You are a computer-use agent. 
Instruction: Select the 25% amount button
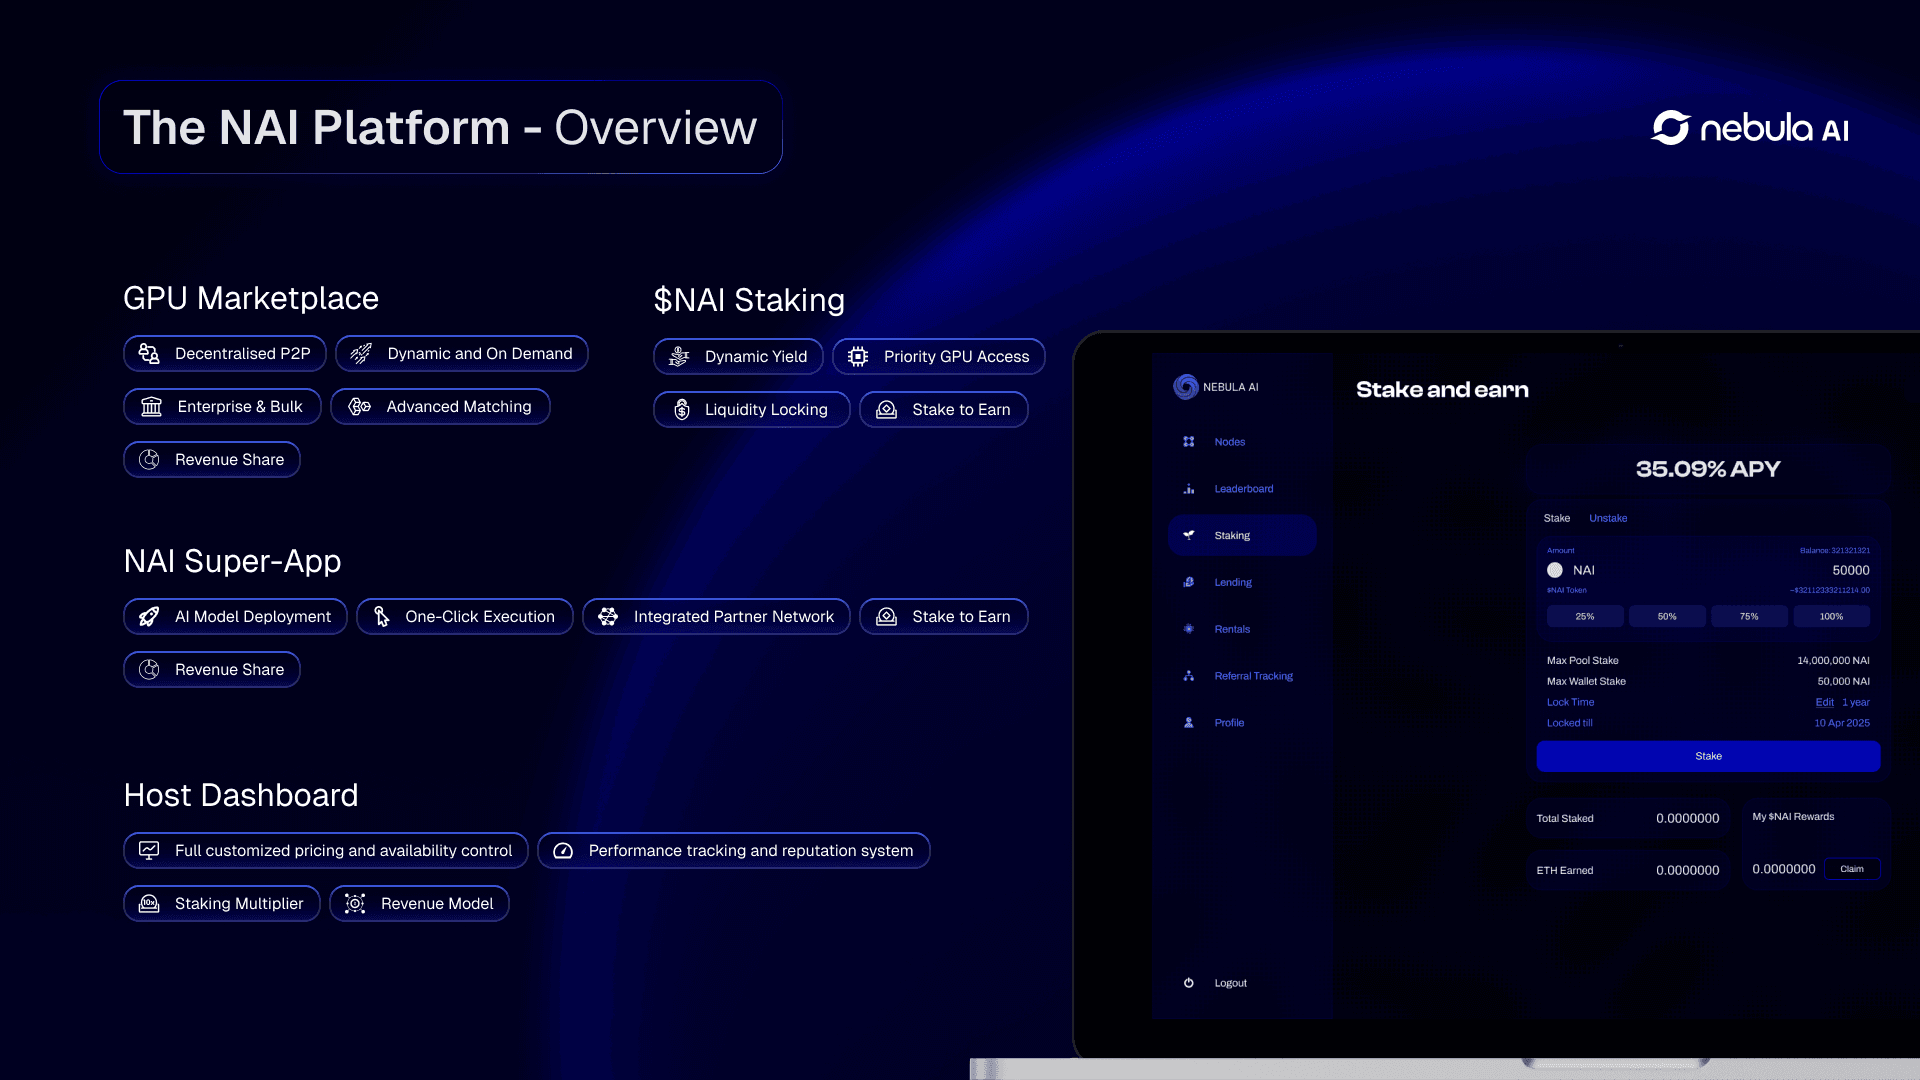point(1585,617)
